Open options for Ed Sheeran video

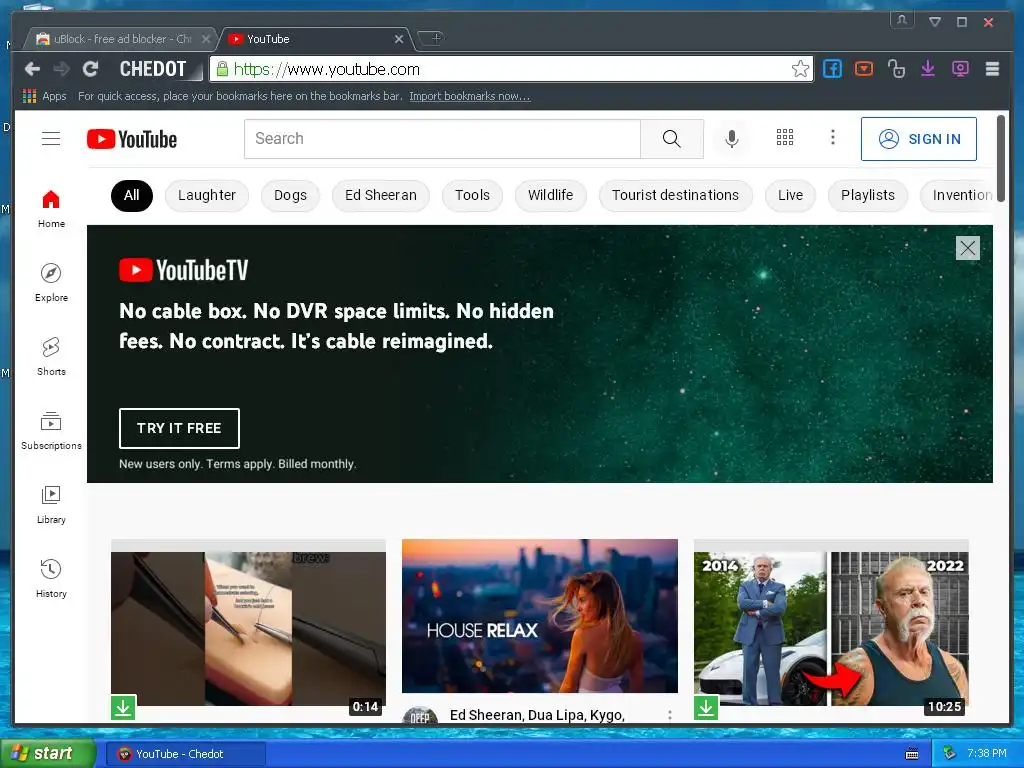[x=669, y=716]
